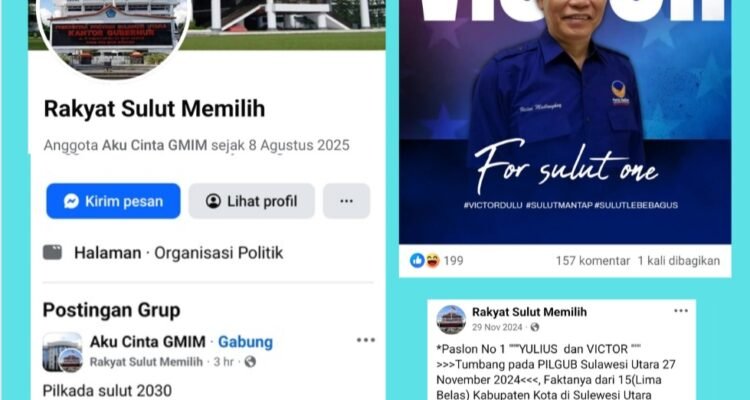Click the avatar on 29 Nov 2024 post
The image size is (750, 400).
pyautogui.click(x=451, y=319)
